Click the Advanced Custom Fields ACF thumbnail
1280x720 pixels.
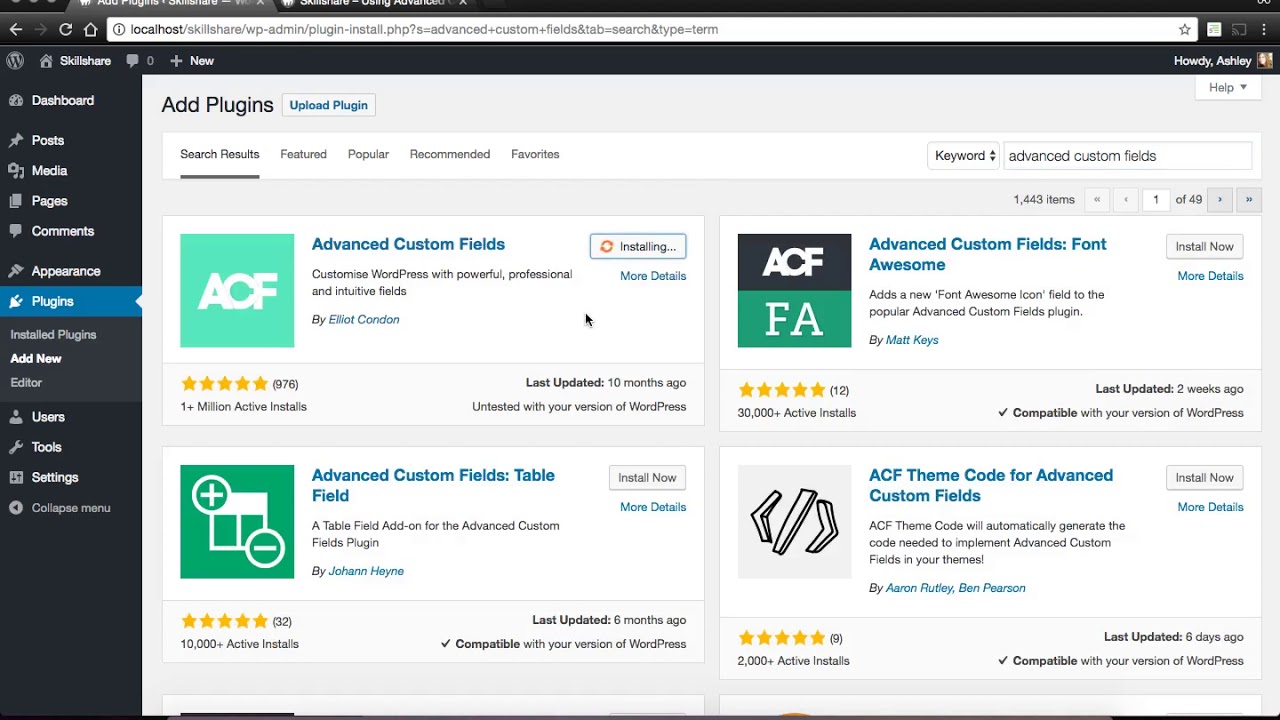point(237,291)
